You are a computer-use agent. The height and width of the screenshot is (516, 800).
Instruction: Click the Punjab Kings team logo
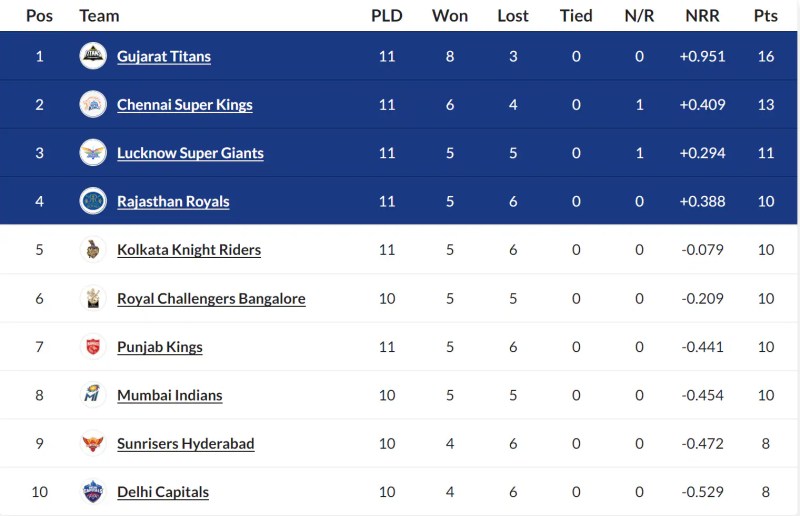pyautogui.click(x=93, y=347)
